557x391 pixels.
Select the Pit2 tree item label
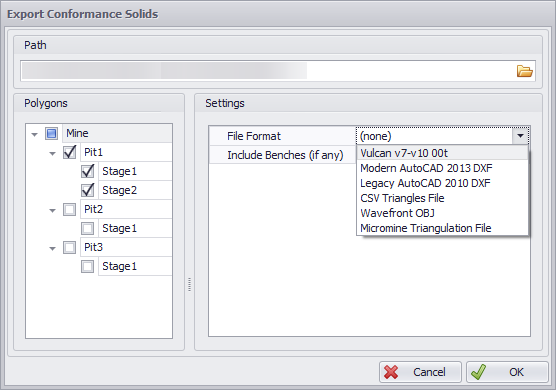click(x=93, y=209)
